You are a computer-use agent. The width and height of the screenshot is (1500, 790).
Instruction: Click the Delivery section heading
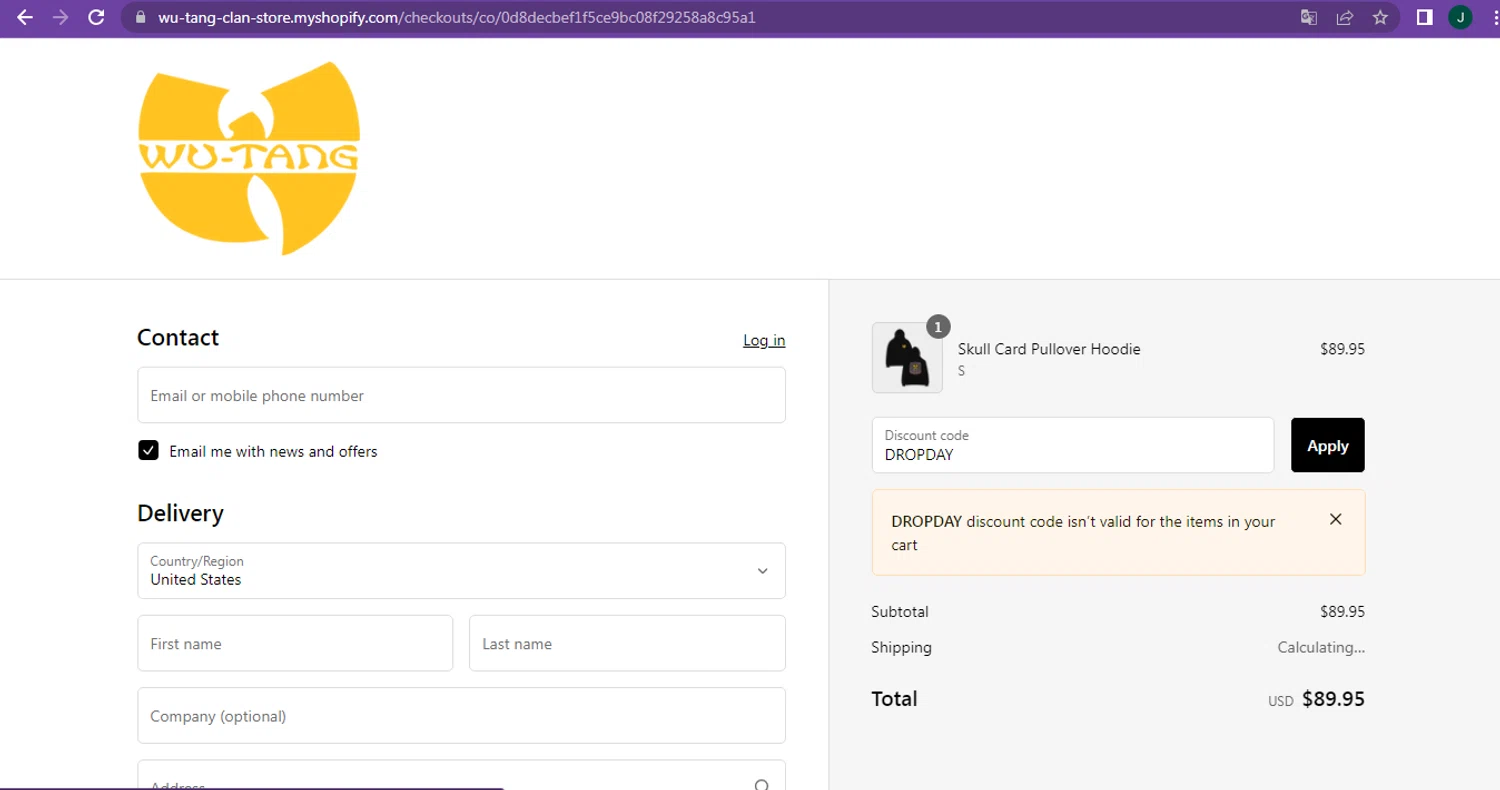[180, 513]
